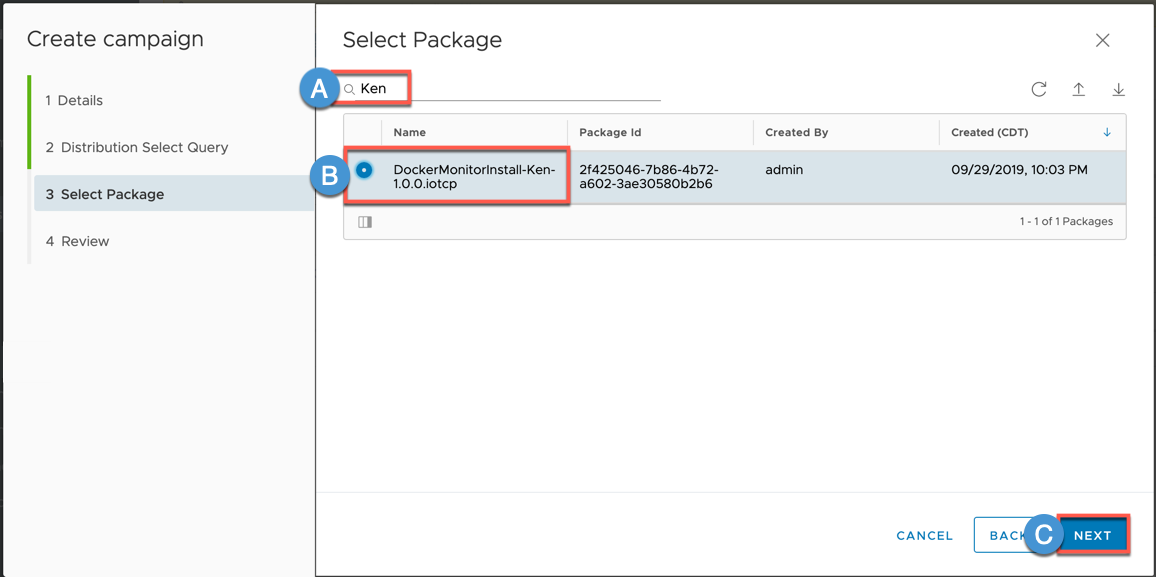Viewport: 1156px width, 577px height.
Task: Click the refresh packages icon
Action: click(1039, 89)
